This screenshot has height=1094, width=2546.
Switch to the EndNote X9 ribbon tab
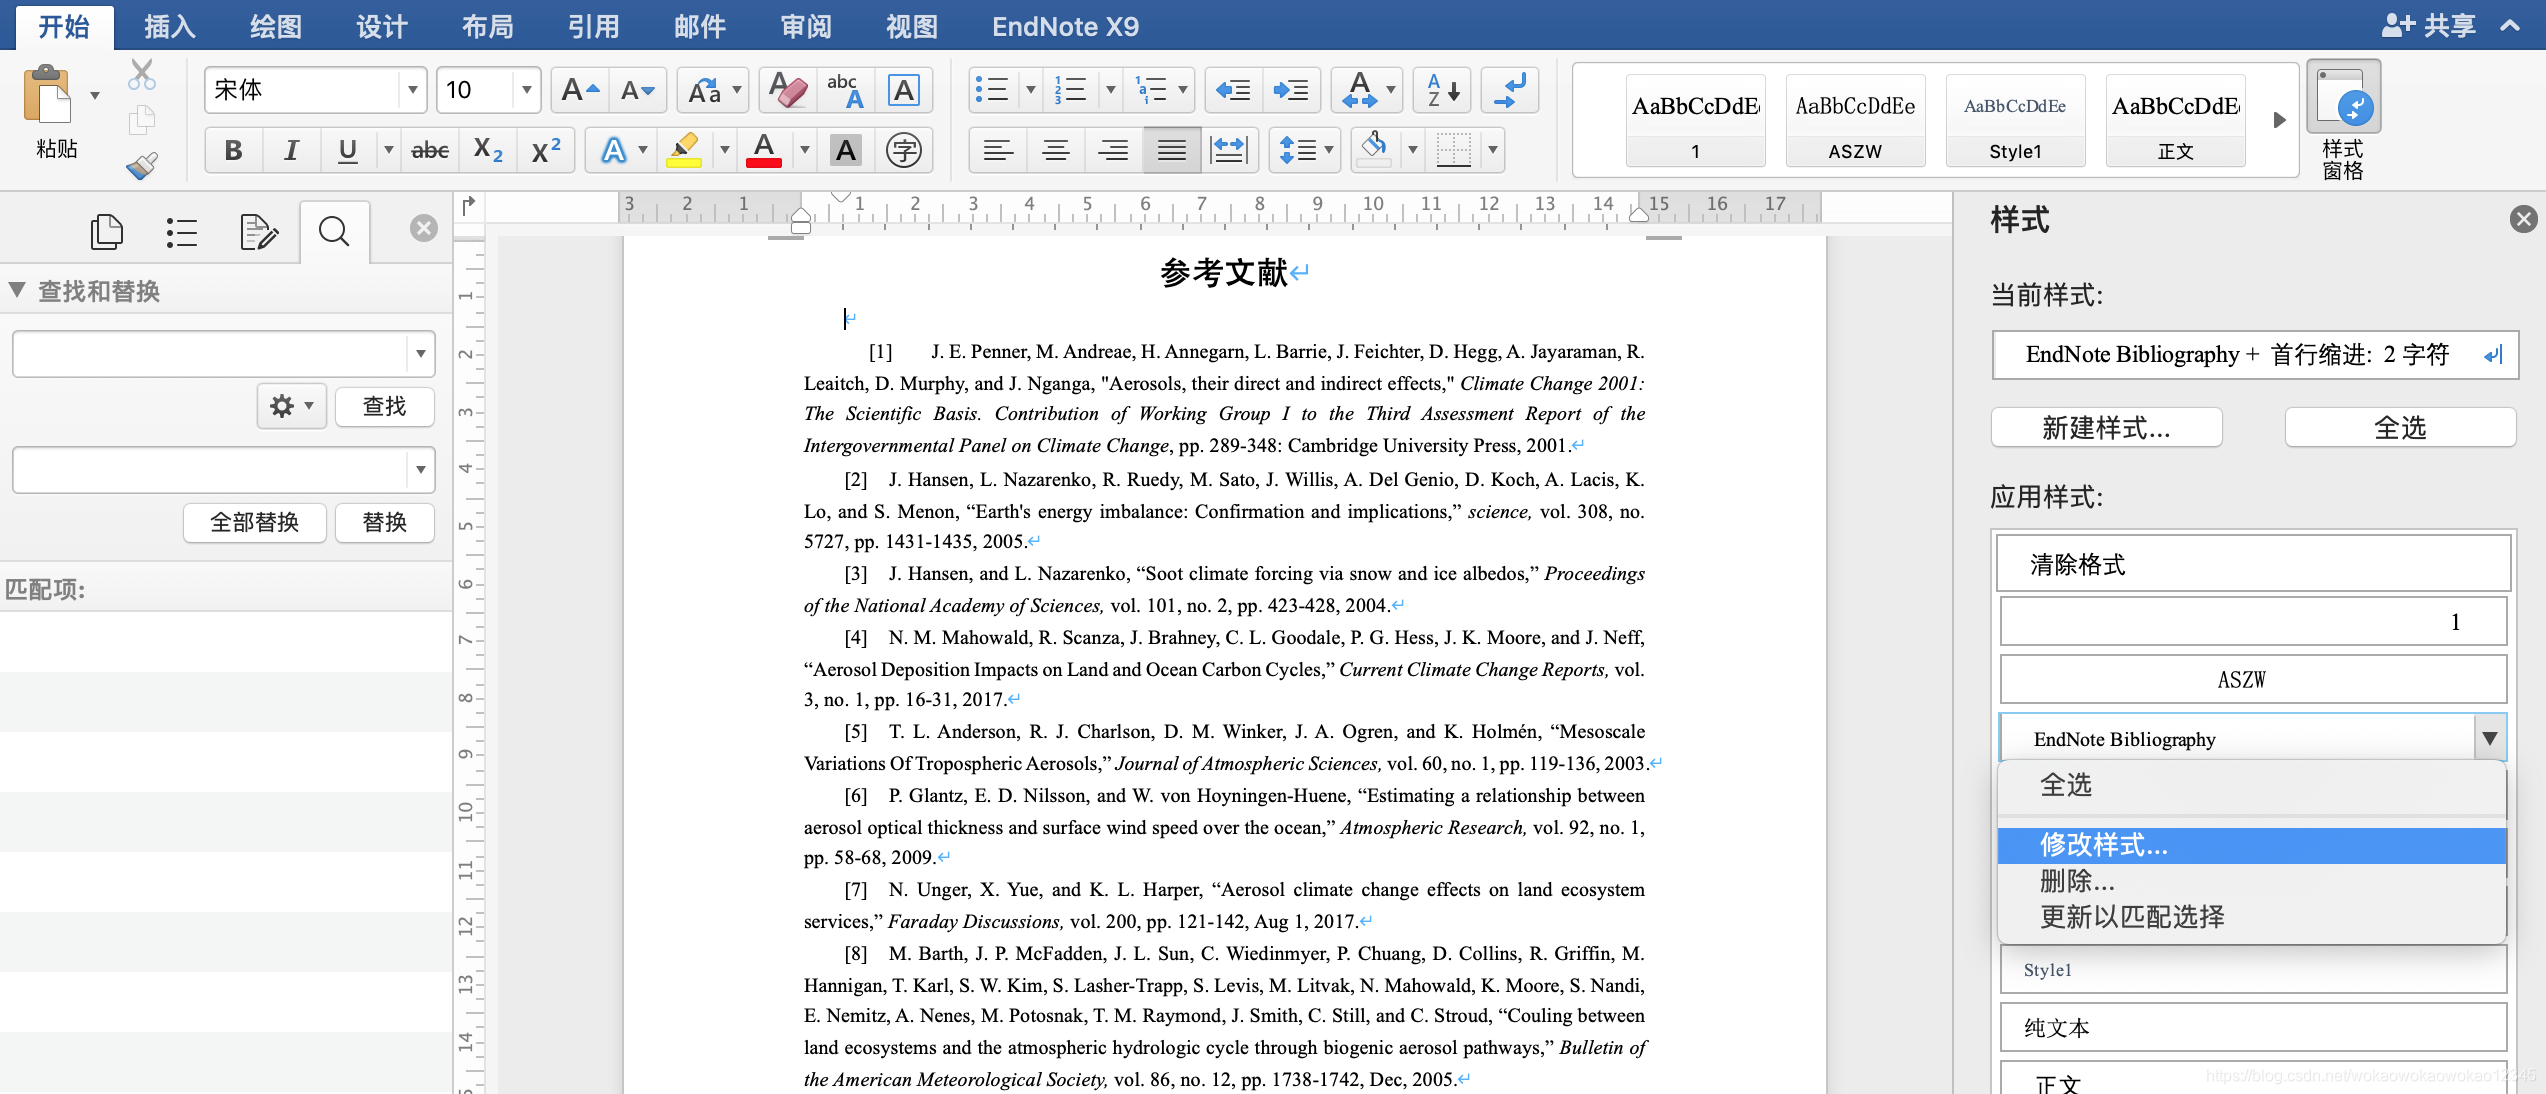tap(1064, 27)
